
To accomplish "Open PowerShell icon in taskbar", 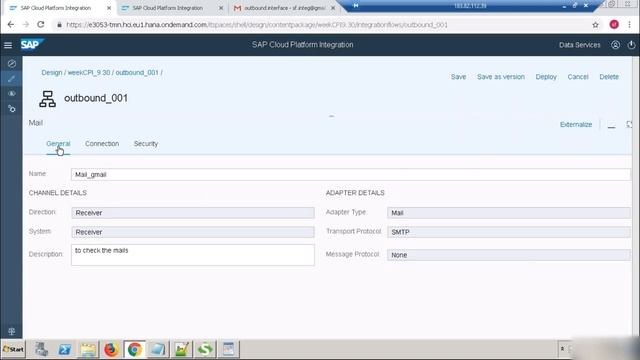I will 64,349.
